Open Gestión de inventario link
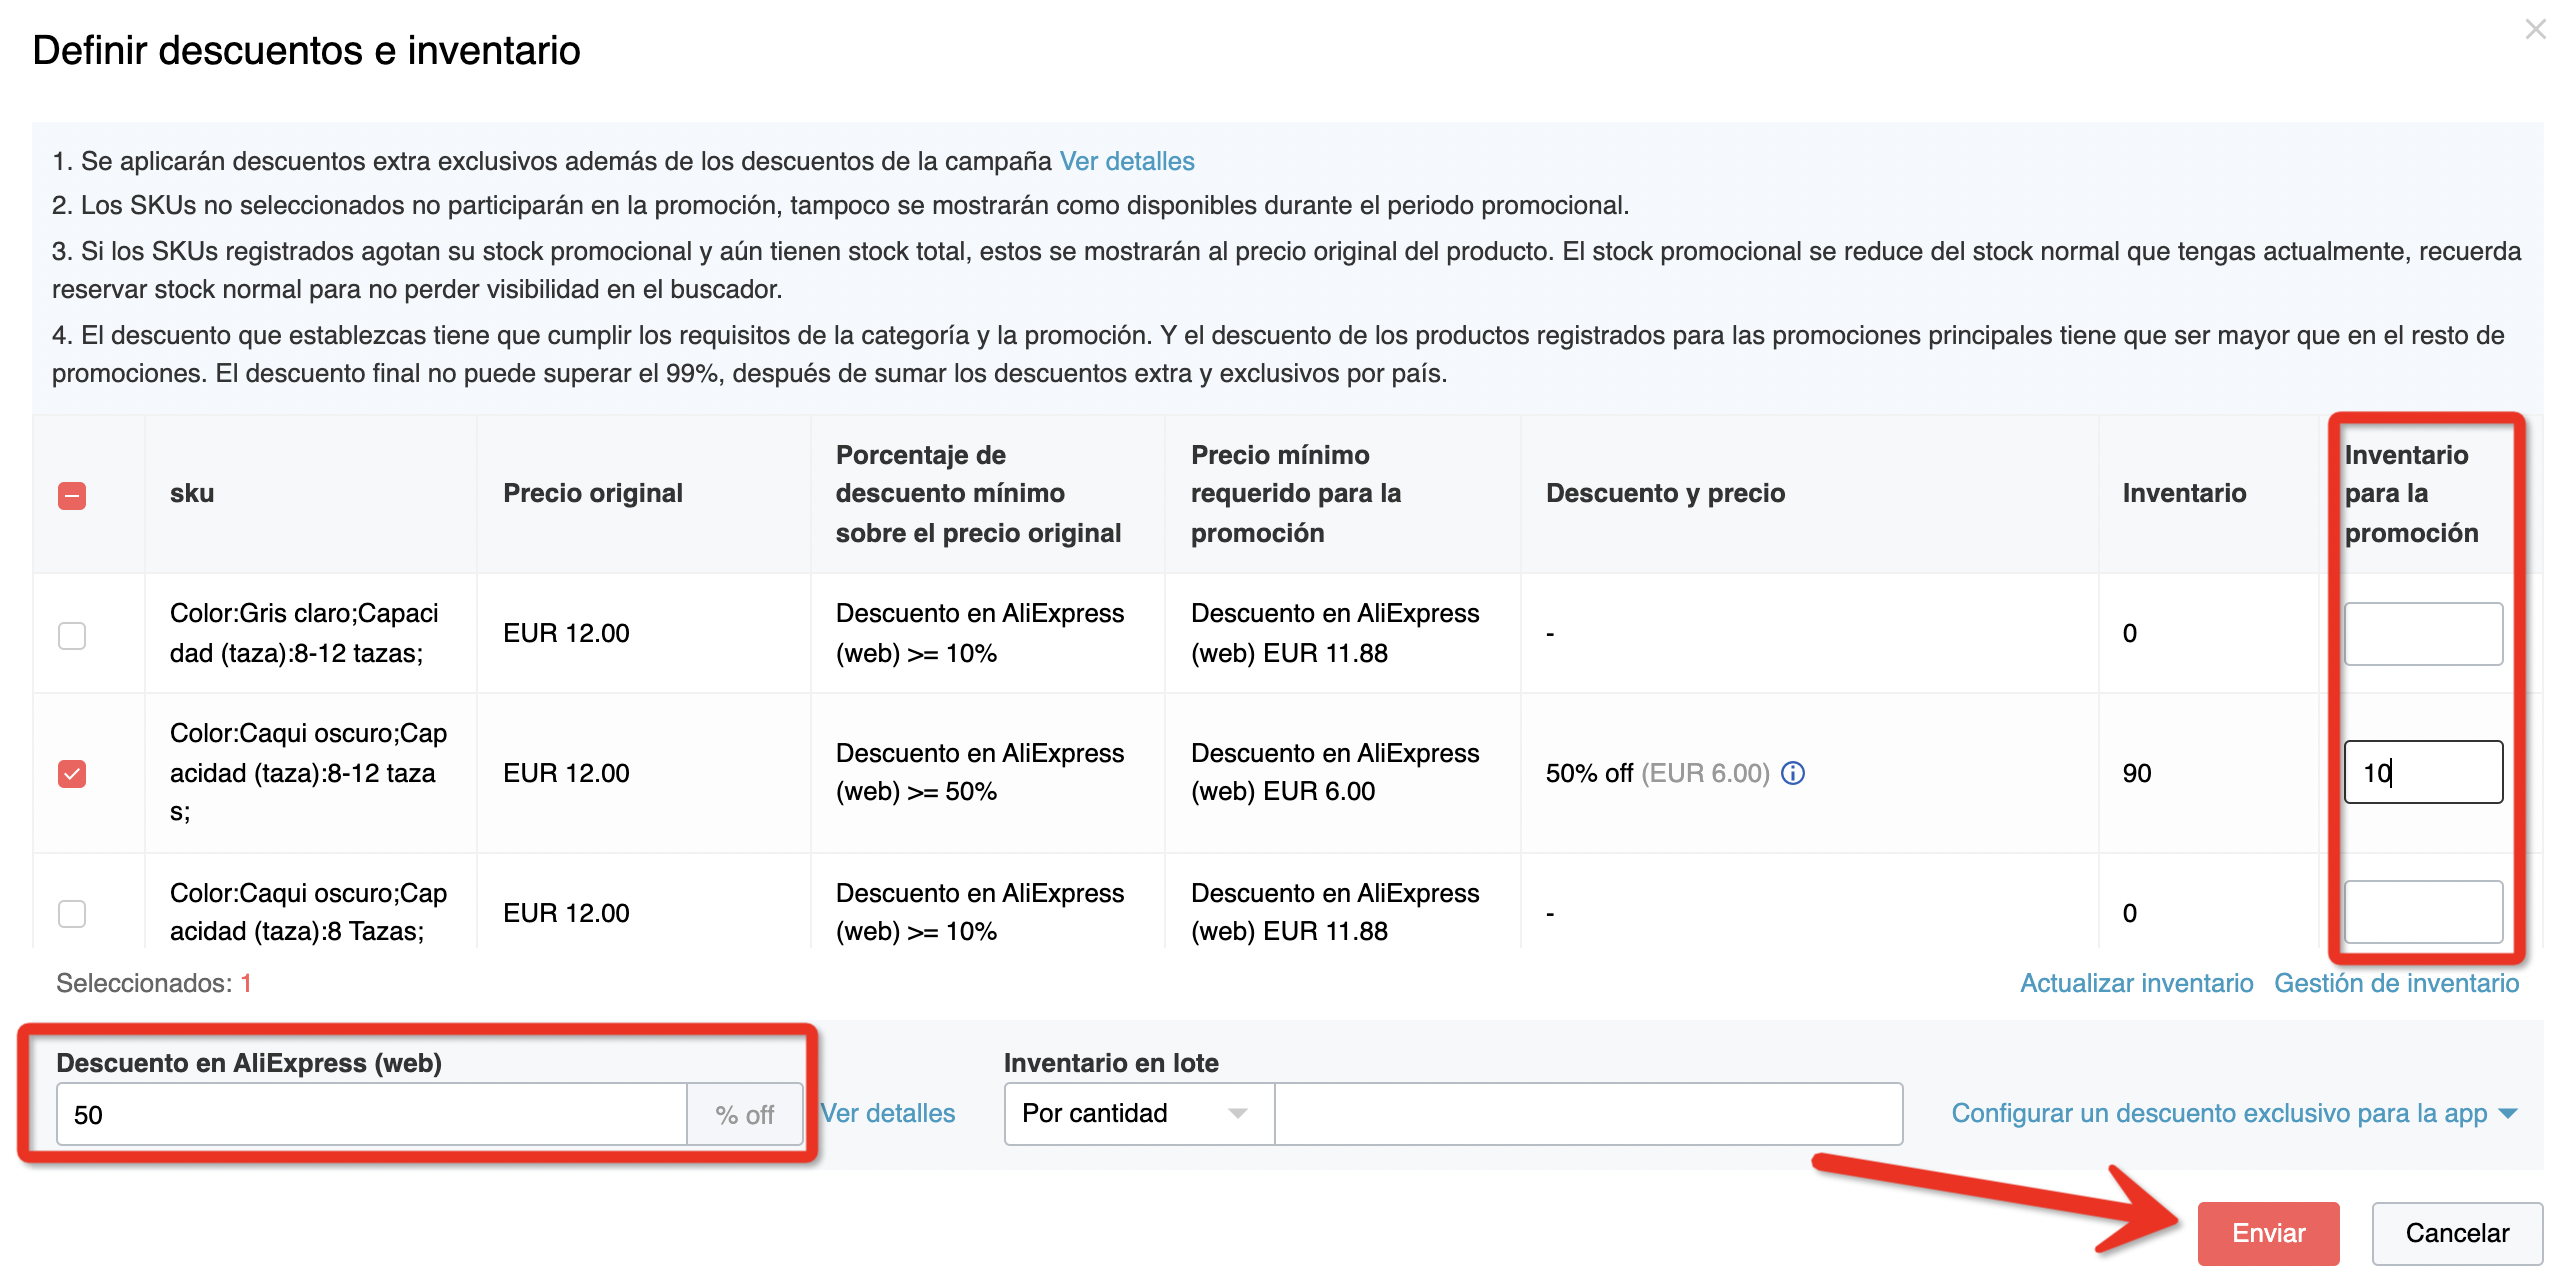This screenshot has height=1280, width=2574. pos(2396,983)
